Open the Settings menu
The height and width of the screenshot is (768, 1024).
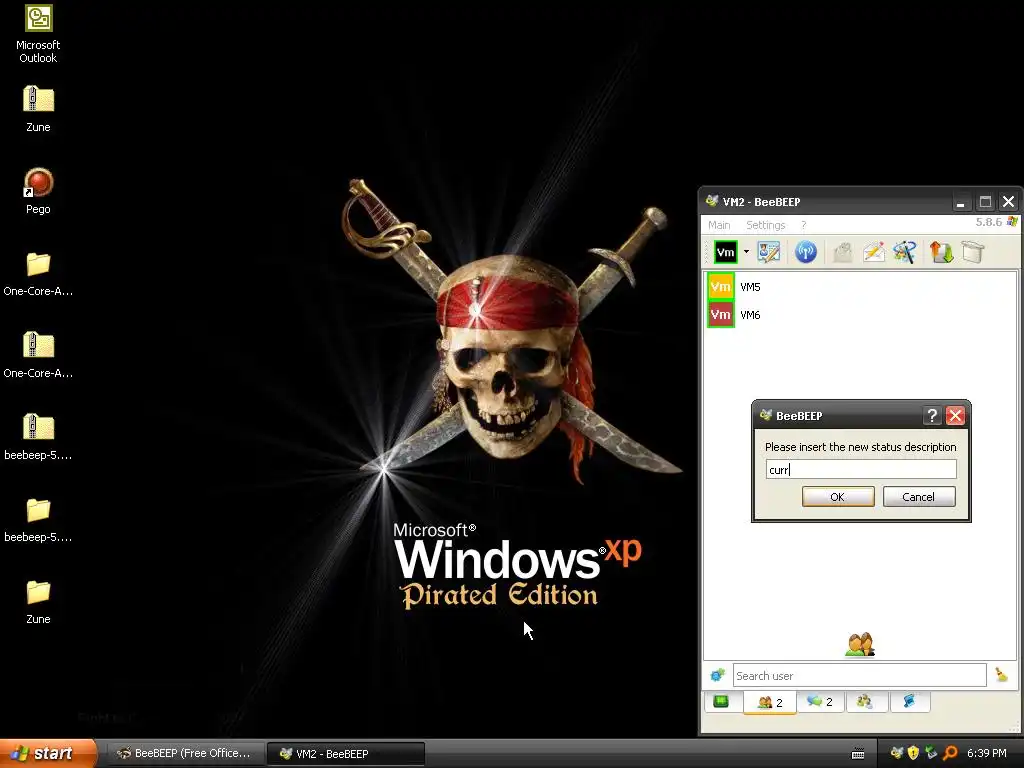click(765, 225)
